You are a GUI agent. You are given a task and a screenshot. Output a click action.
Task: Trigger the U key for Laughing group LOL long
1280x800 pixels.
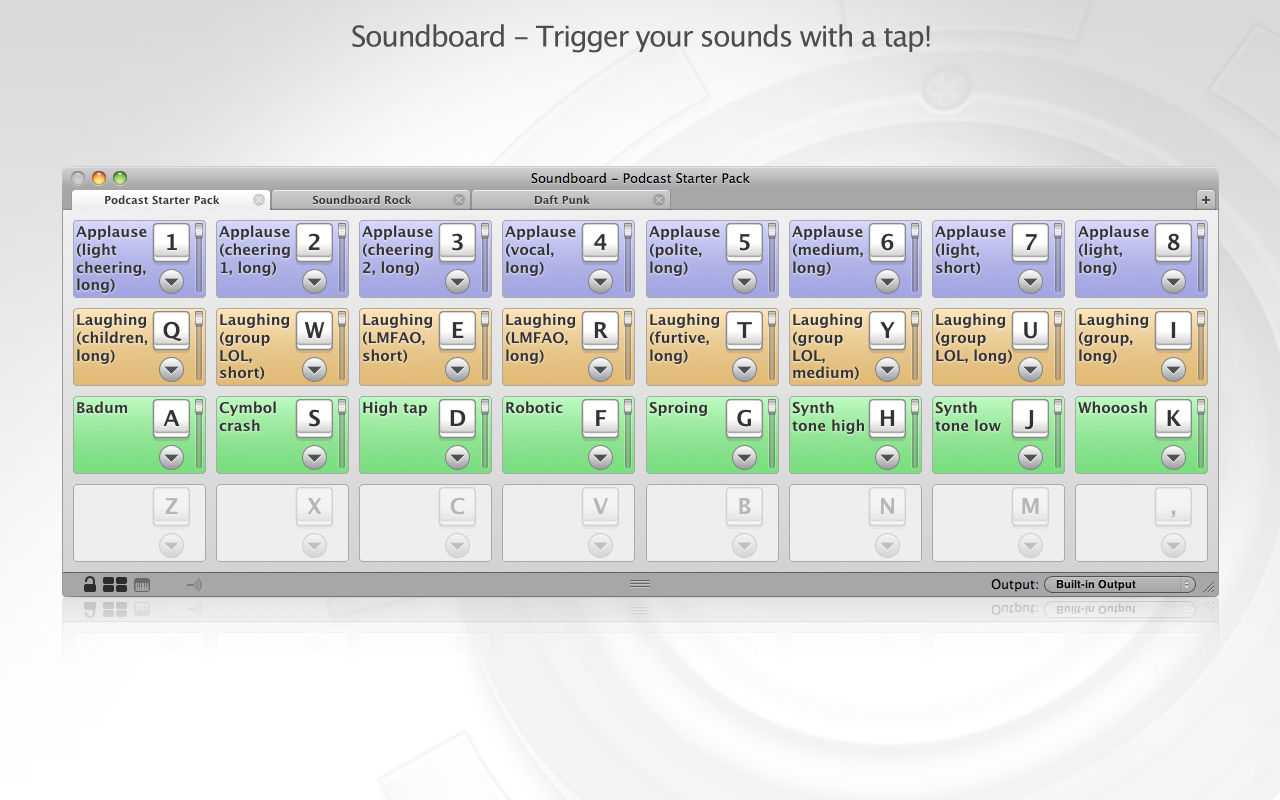coord(1030,331)
